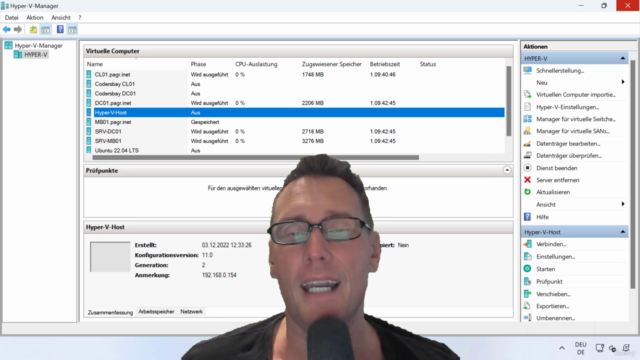Click Umbenennen rename action
The height and width of the screenshot is (360, 640).
556,318
